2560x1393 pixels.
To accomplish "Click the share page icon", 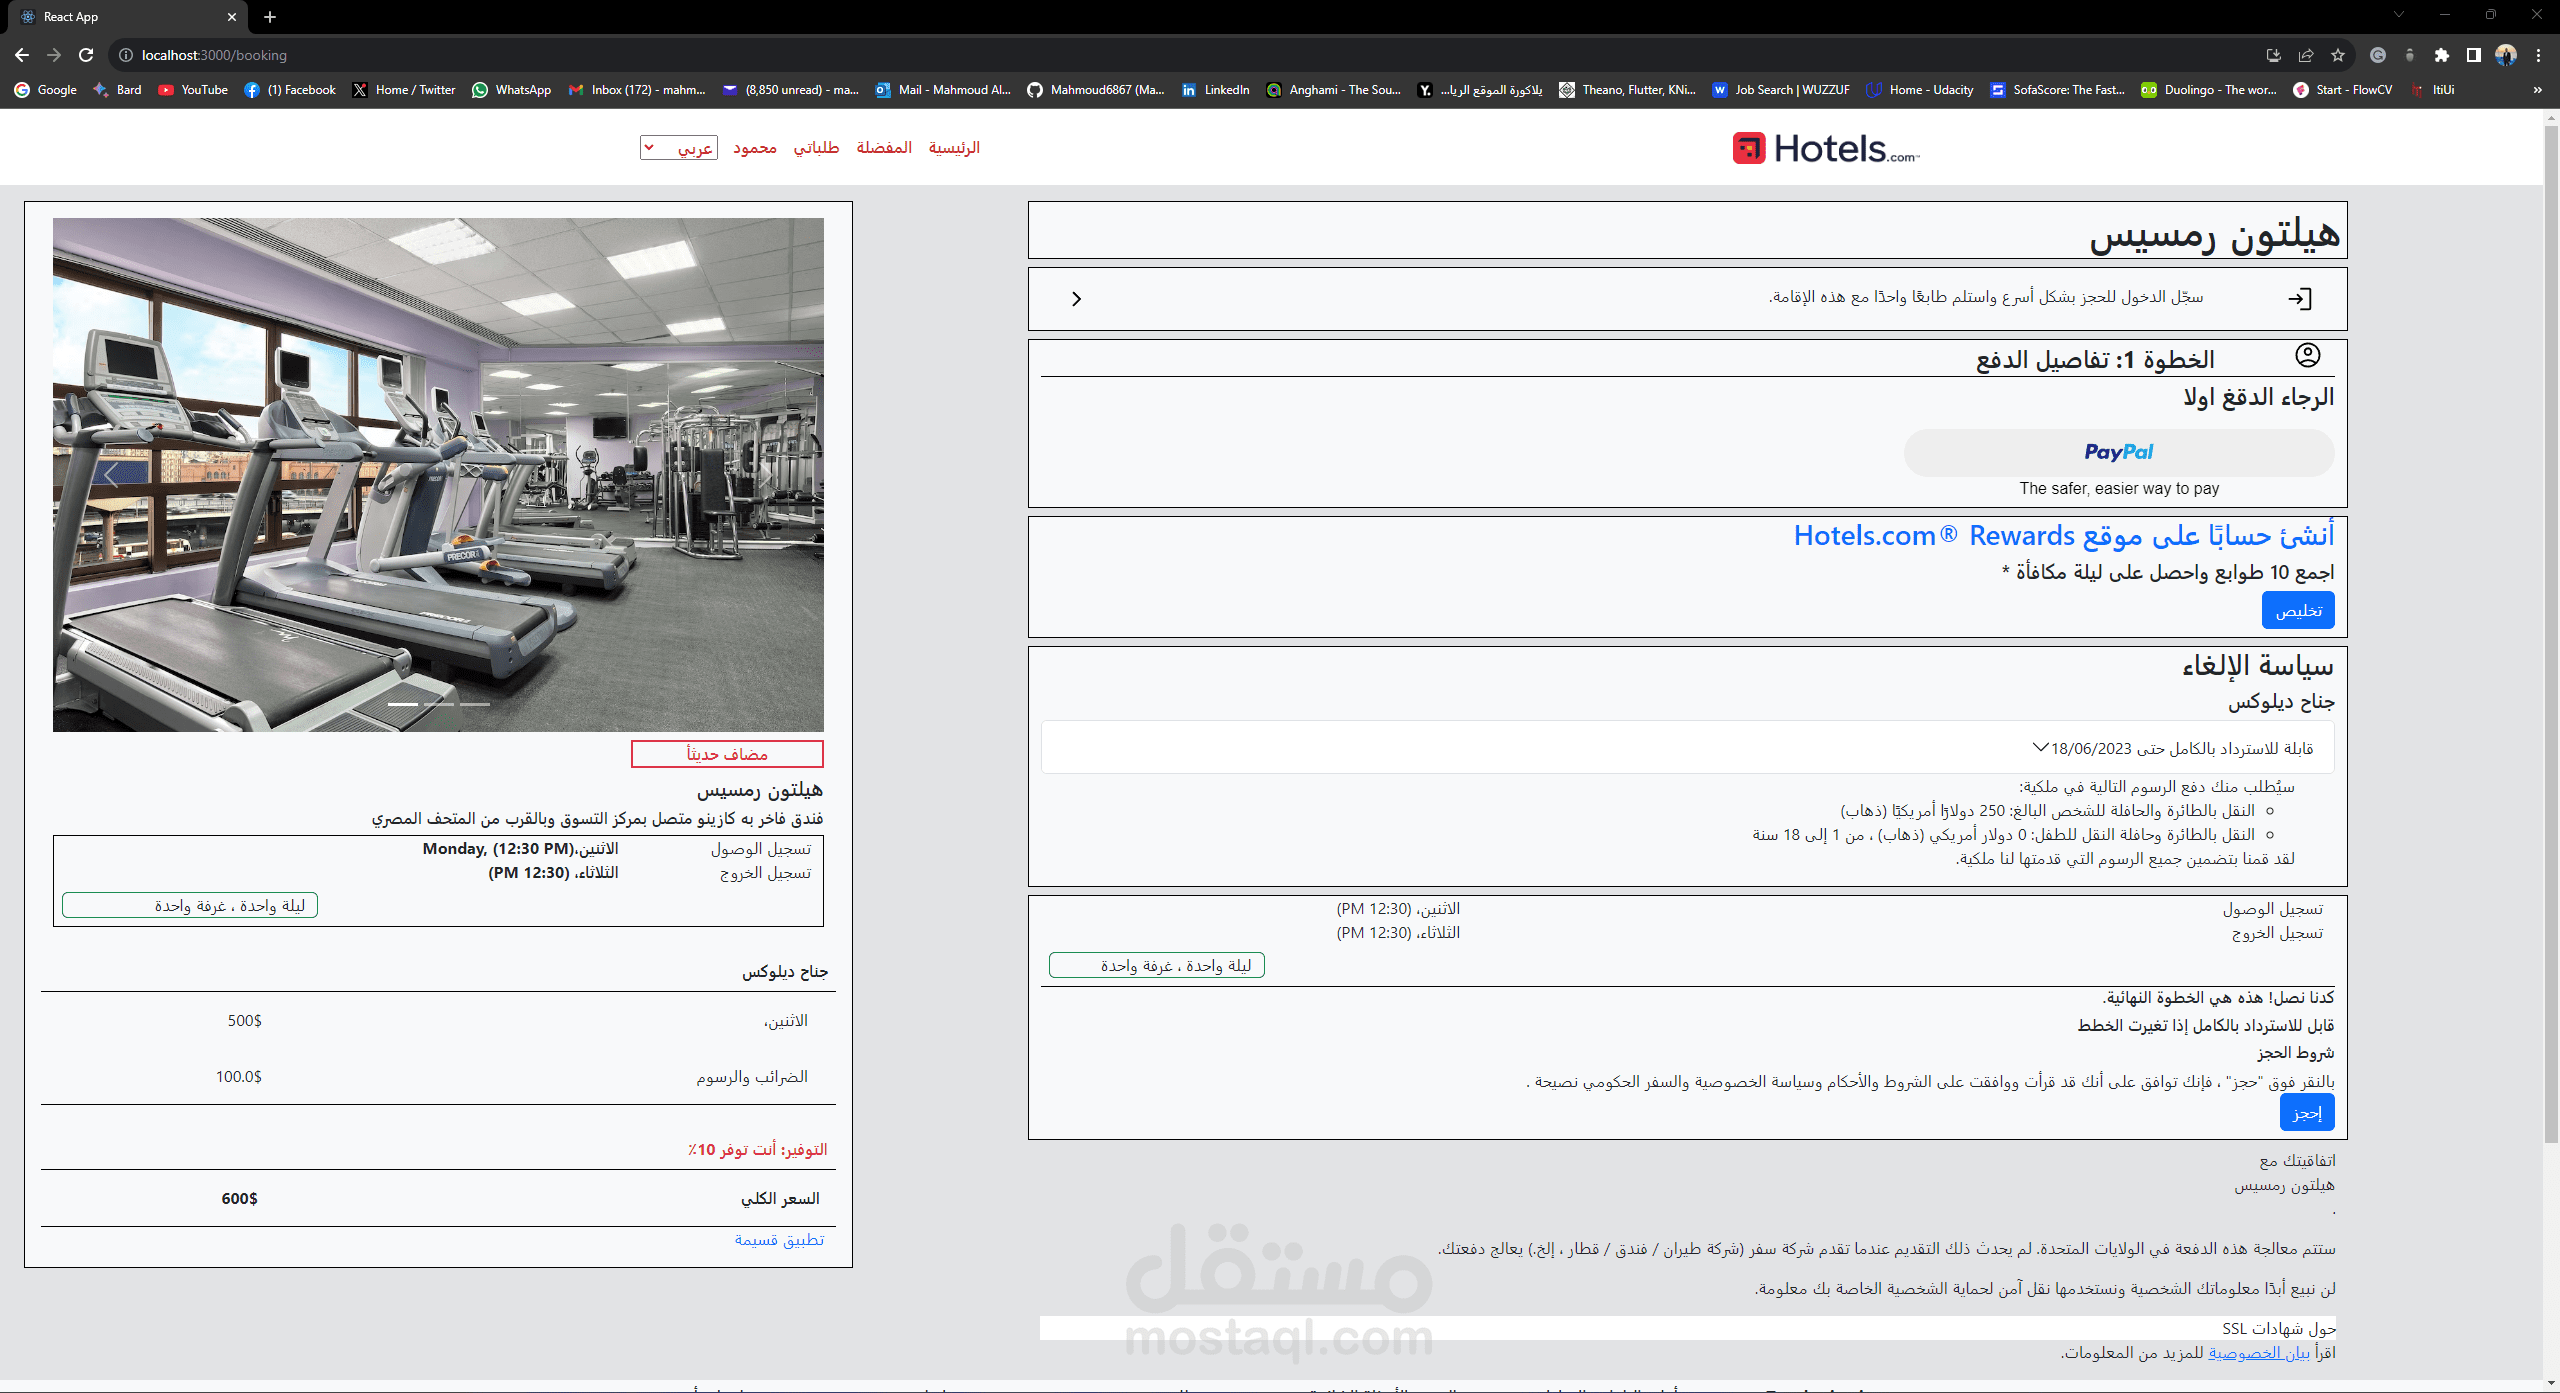I will click(2306, 55).
